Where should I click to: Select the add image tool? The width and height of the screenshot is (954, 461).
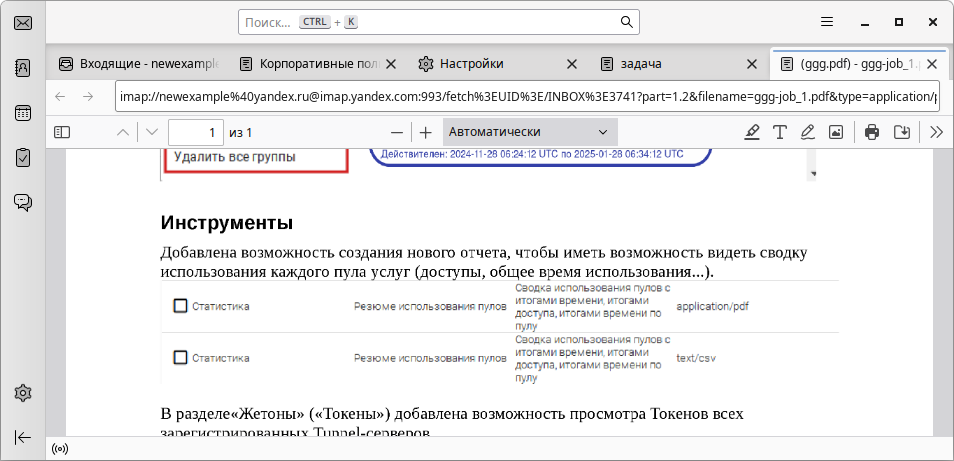(x=836, y=132)
